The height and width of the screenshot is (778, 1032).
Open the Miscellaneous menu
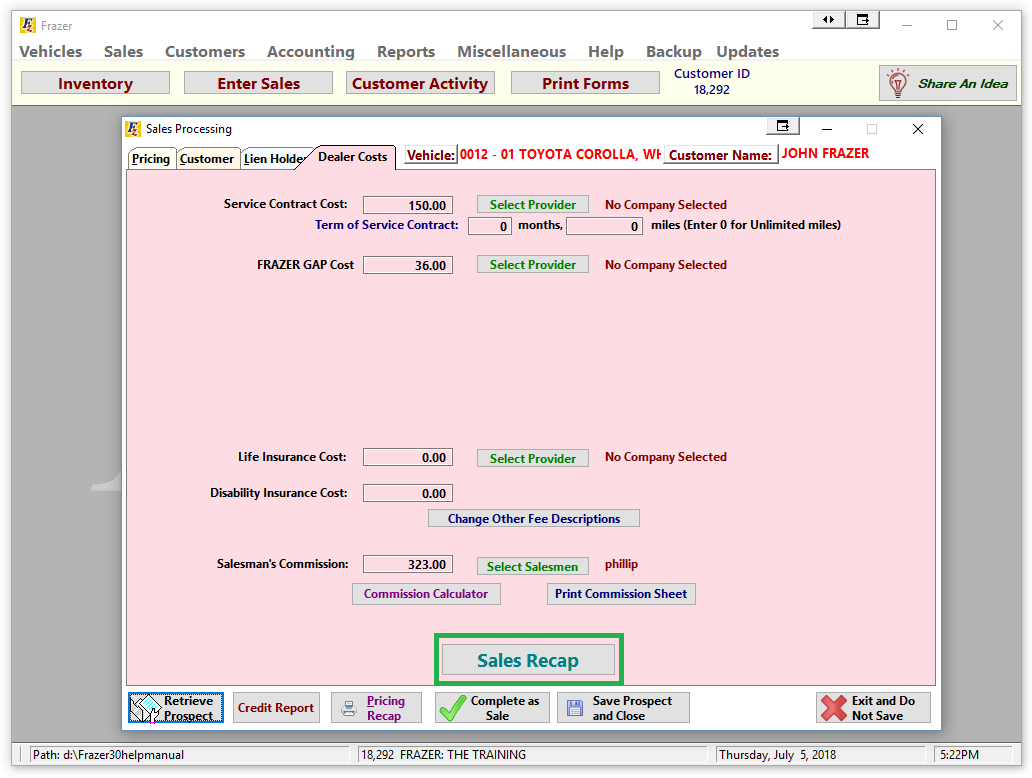point(511,51)
